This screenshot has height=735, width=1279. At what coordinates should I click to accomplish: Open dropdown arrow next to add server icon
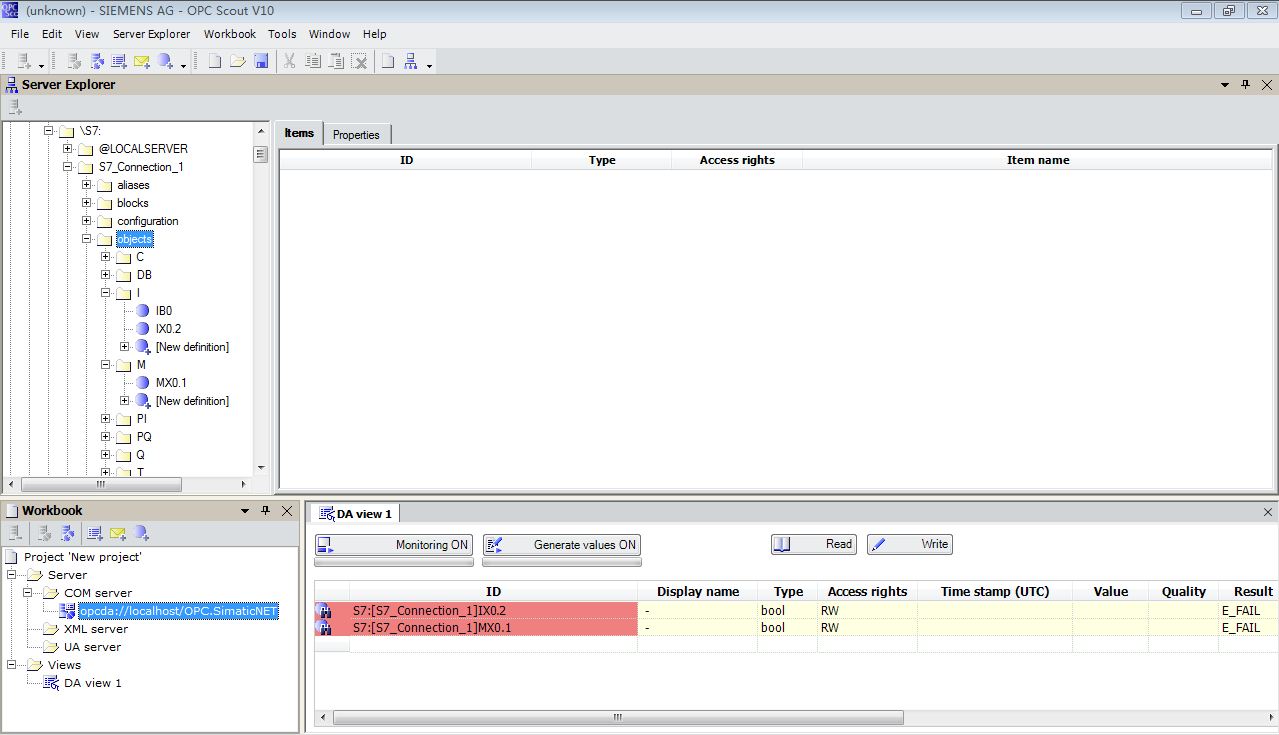pos(41,65)
